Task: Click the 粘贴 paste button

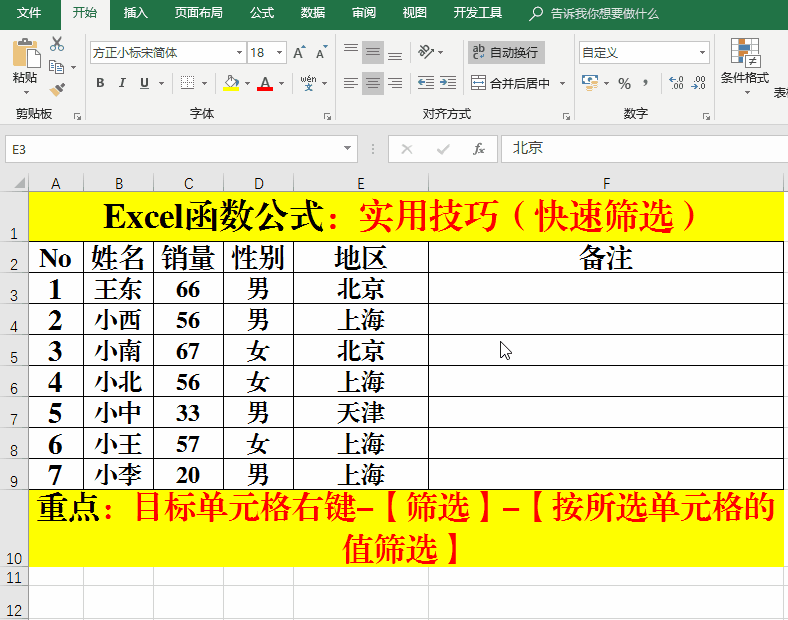Action: [x=25, y=62]
